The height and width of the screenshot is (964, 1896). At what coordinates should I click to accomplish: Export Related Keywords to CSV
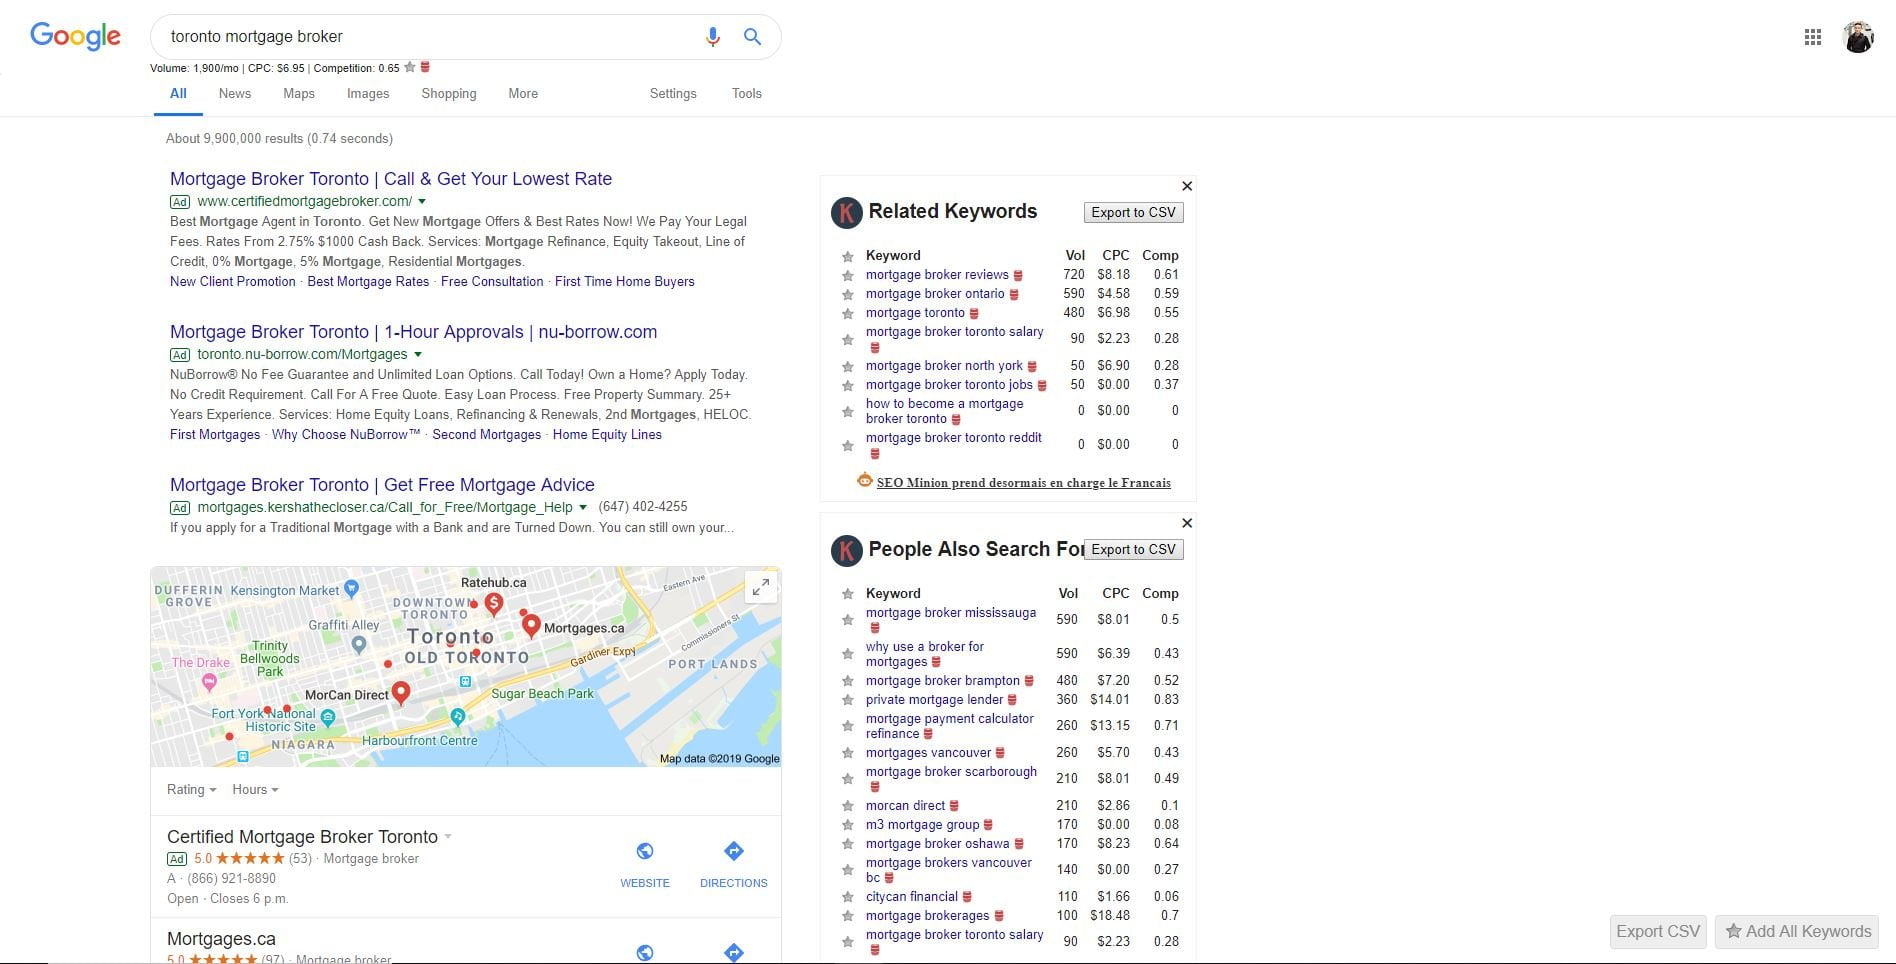point(1134,212)
